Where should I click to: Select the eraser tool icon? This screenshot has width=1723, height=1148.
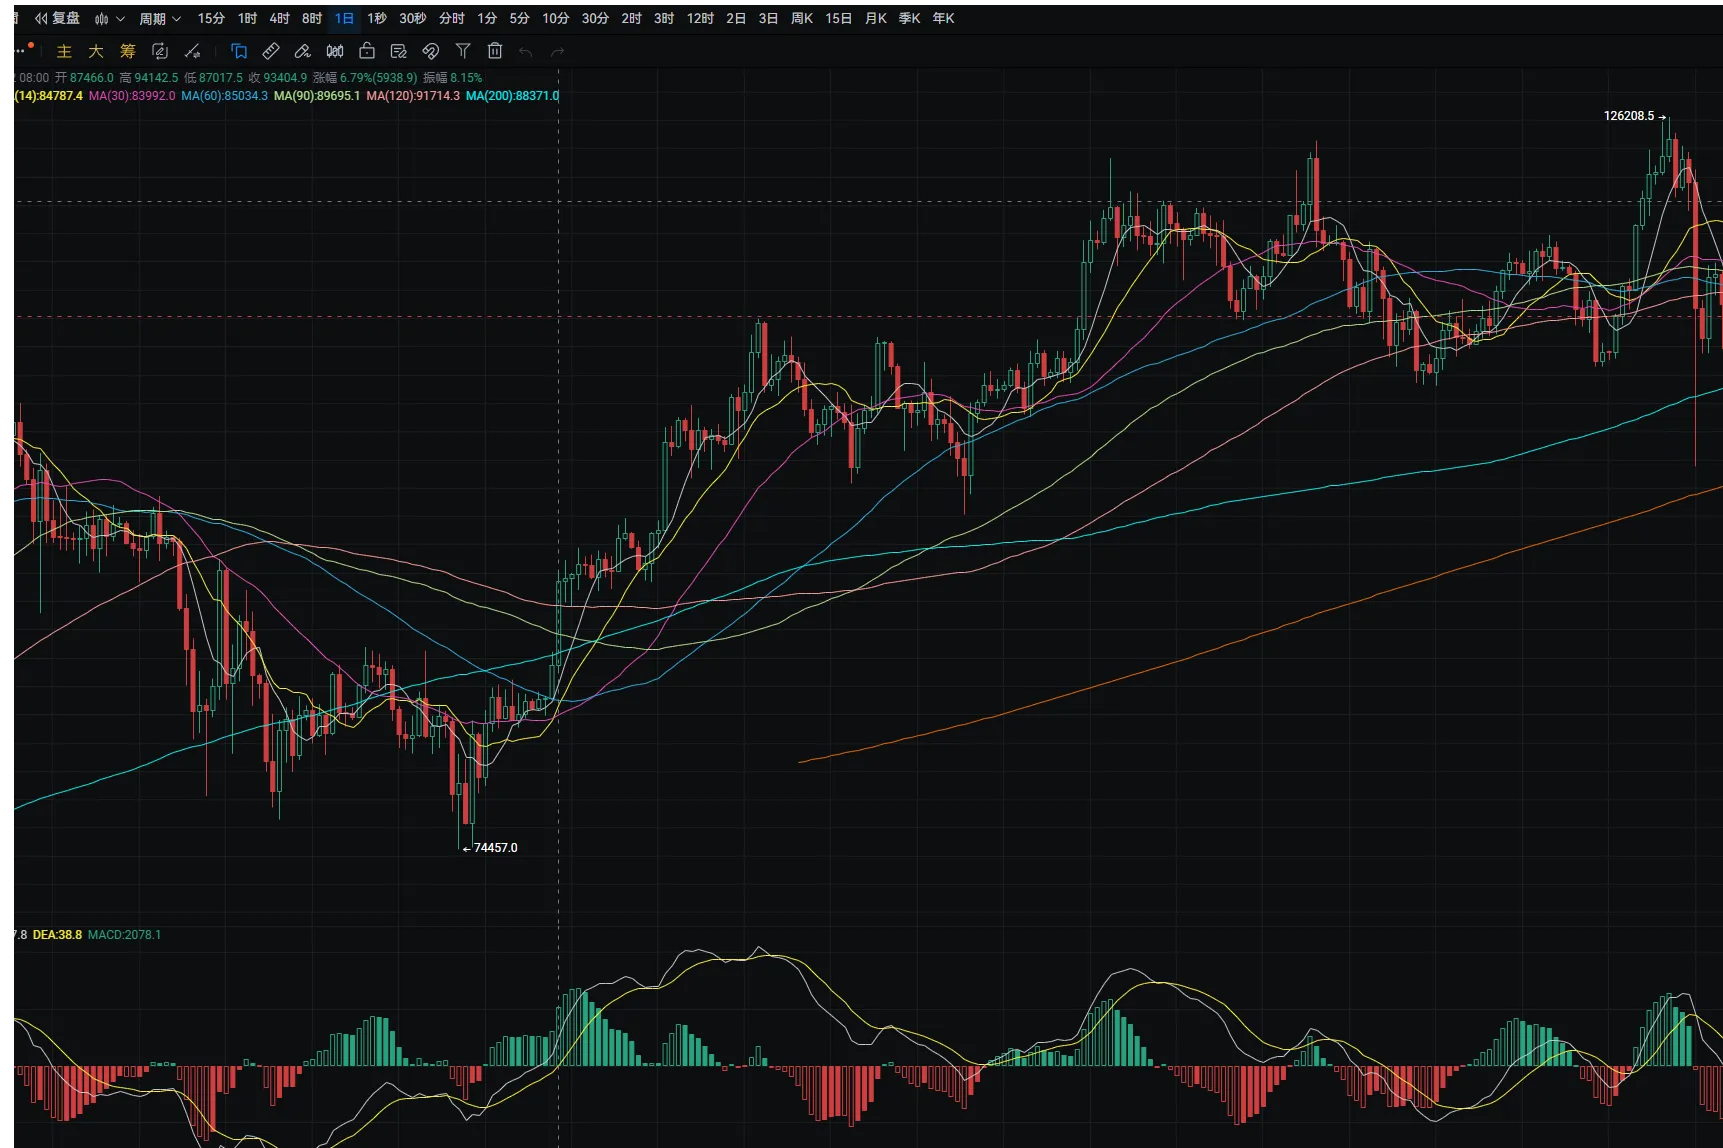[x=303, y=51]
